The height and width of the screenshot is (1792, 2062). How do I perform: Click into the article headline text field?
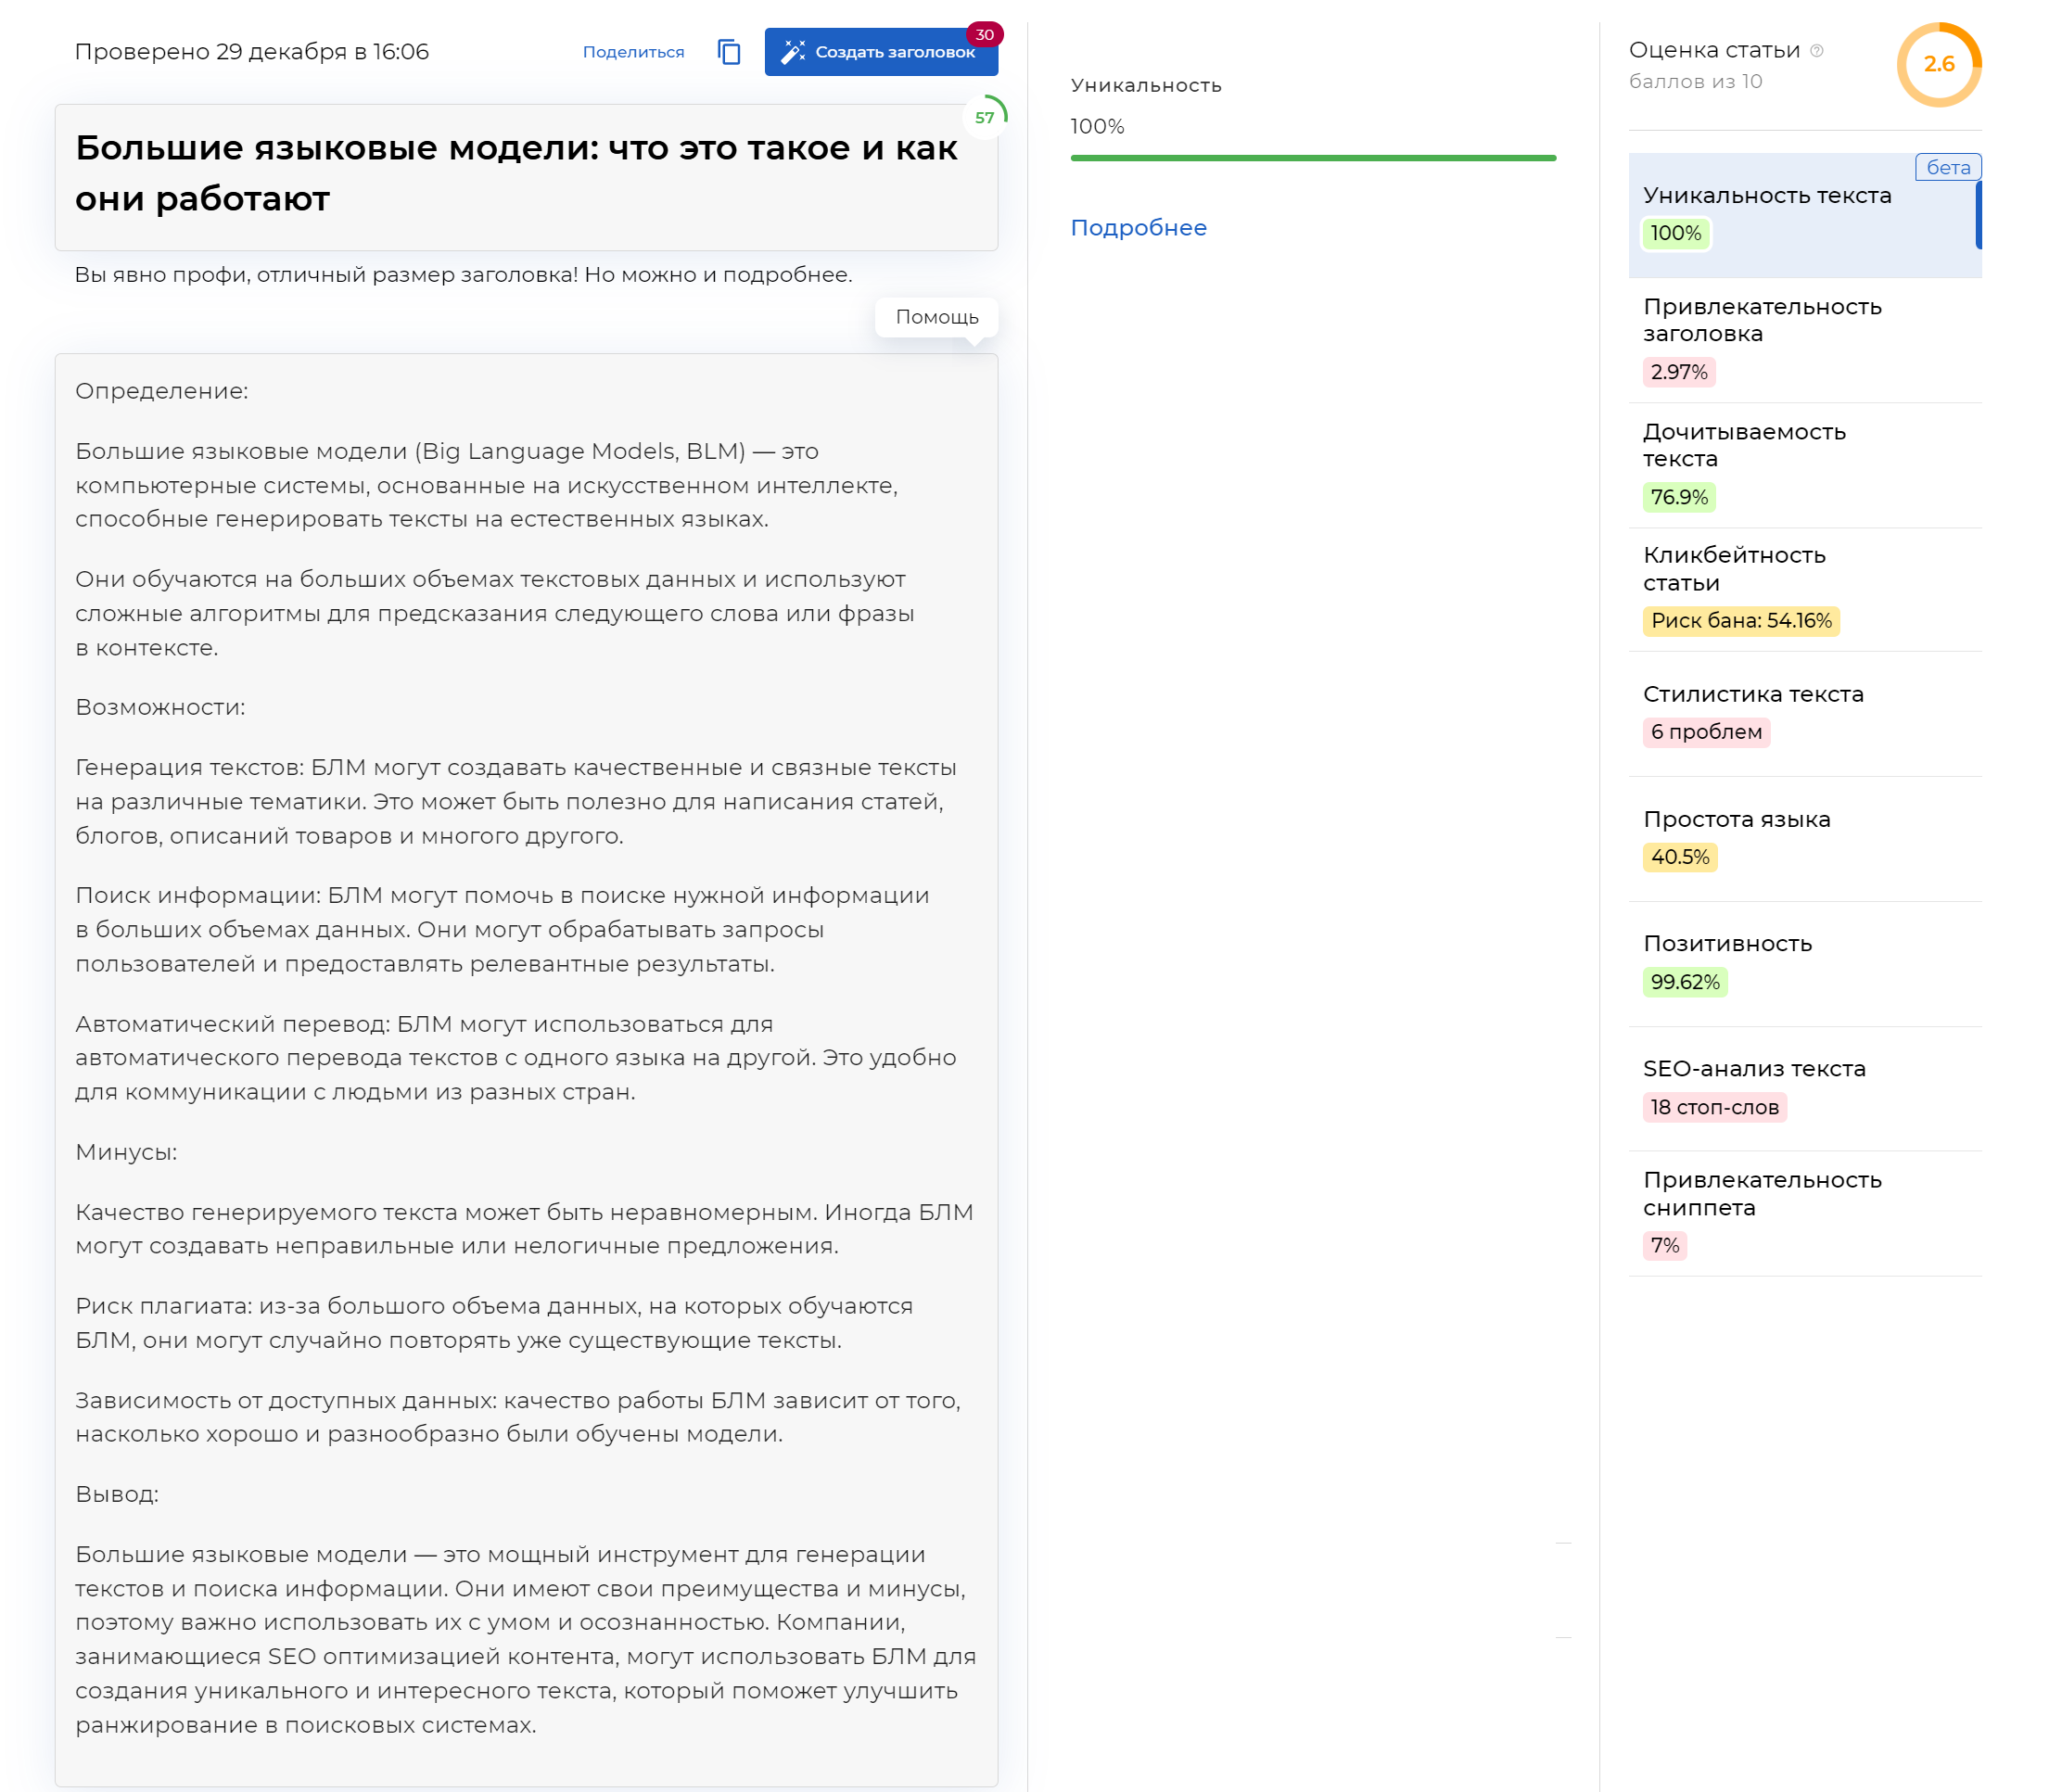click(x=515, y=174)
